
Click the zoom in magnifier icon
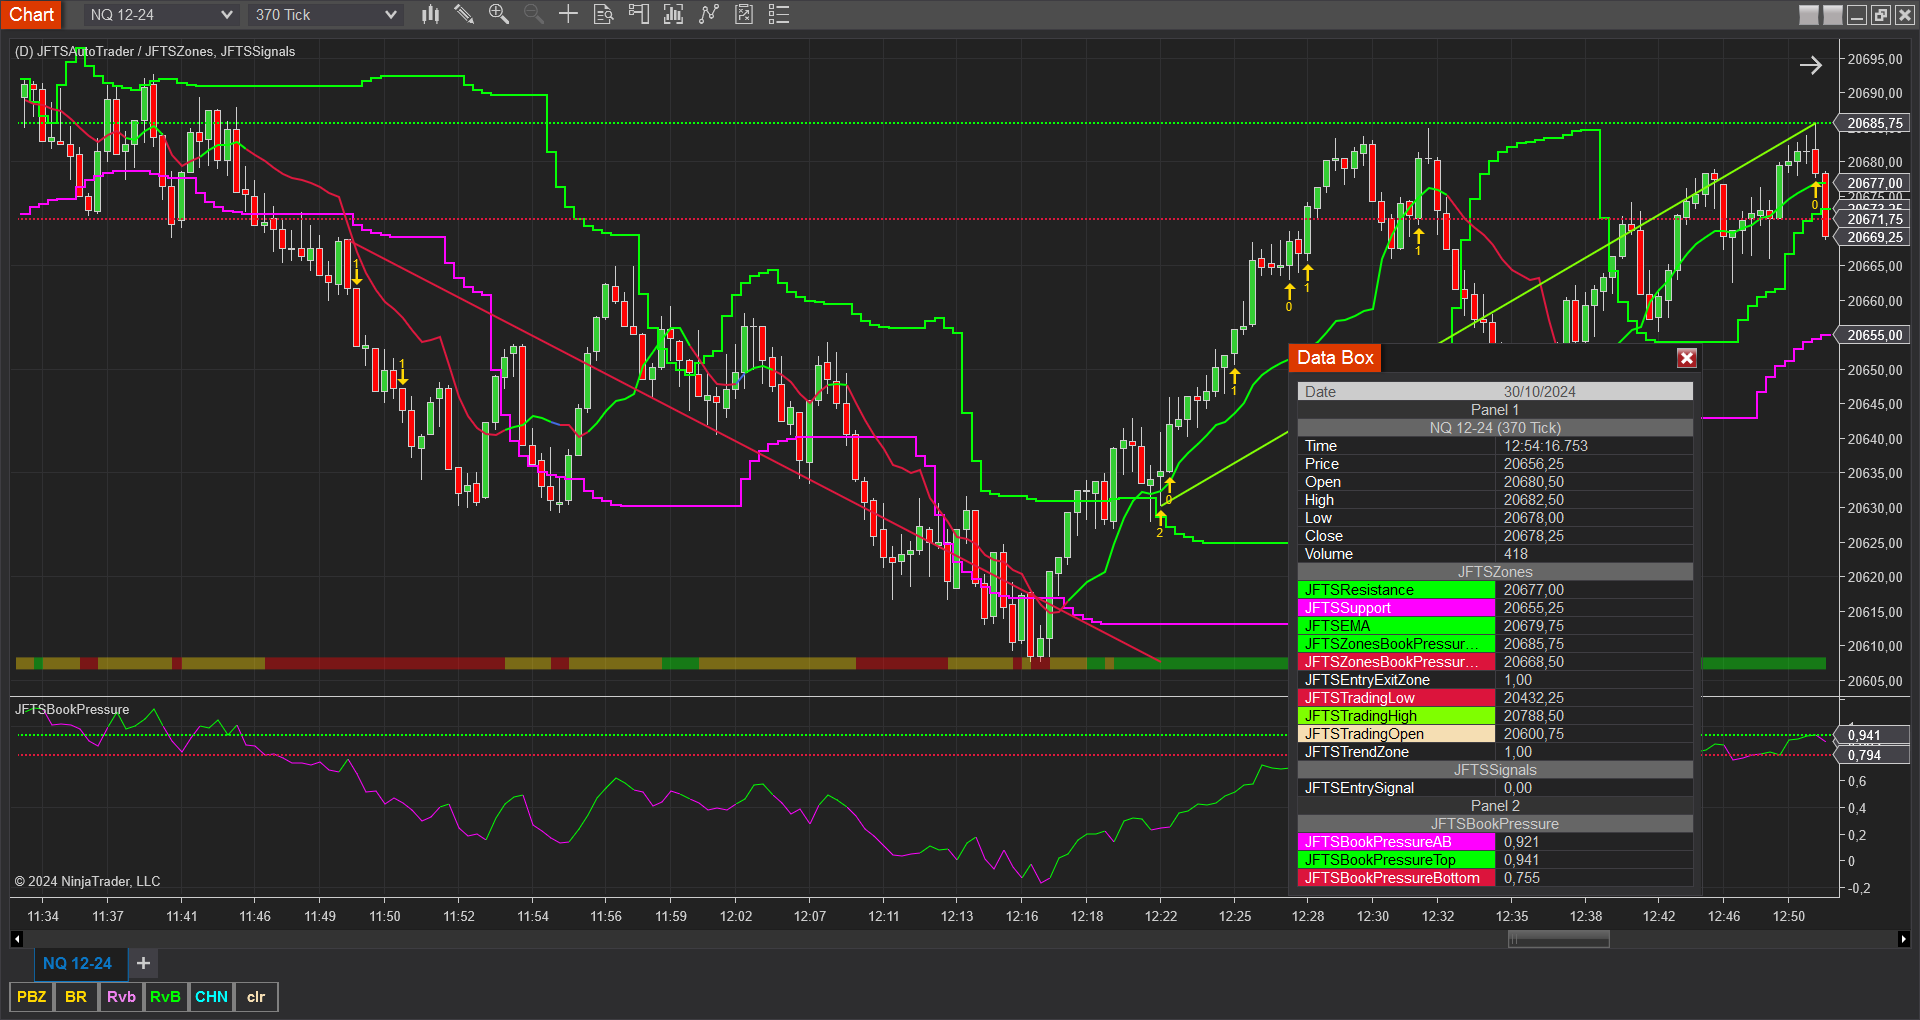[x=498, y=14]
